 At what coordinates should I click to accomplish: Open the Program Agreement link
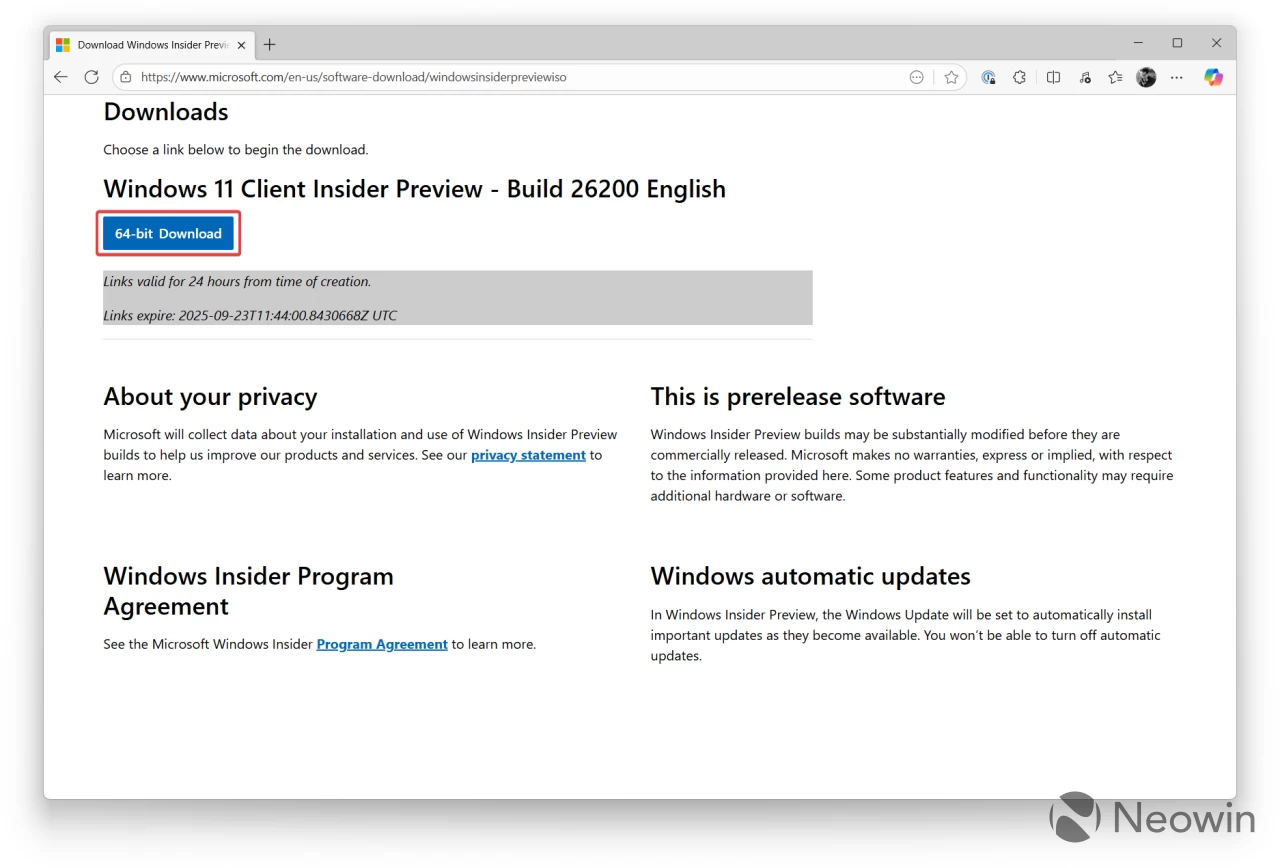(381, 644)
